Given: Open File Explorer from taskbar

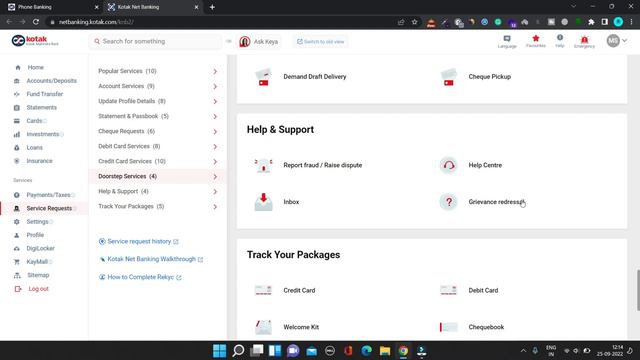Looking at the screenshot, I should (385, 351).
